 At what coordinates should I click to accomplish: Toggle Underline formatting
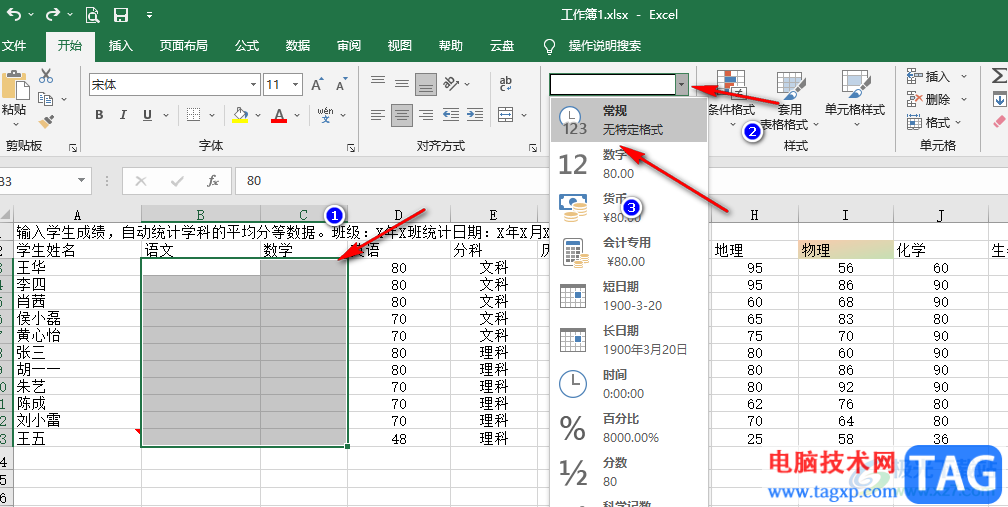(x=147, y=115)
